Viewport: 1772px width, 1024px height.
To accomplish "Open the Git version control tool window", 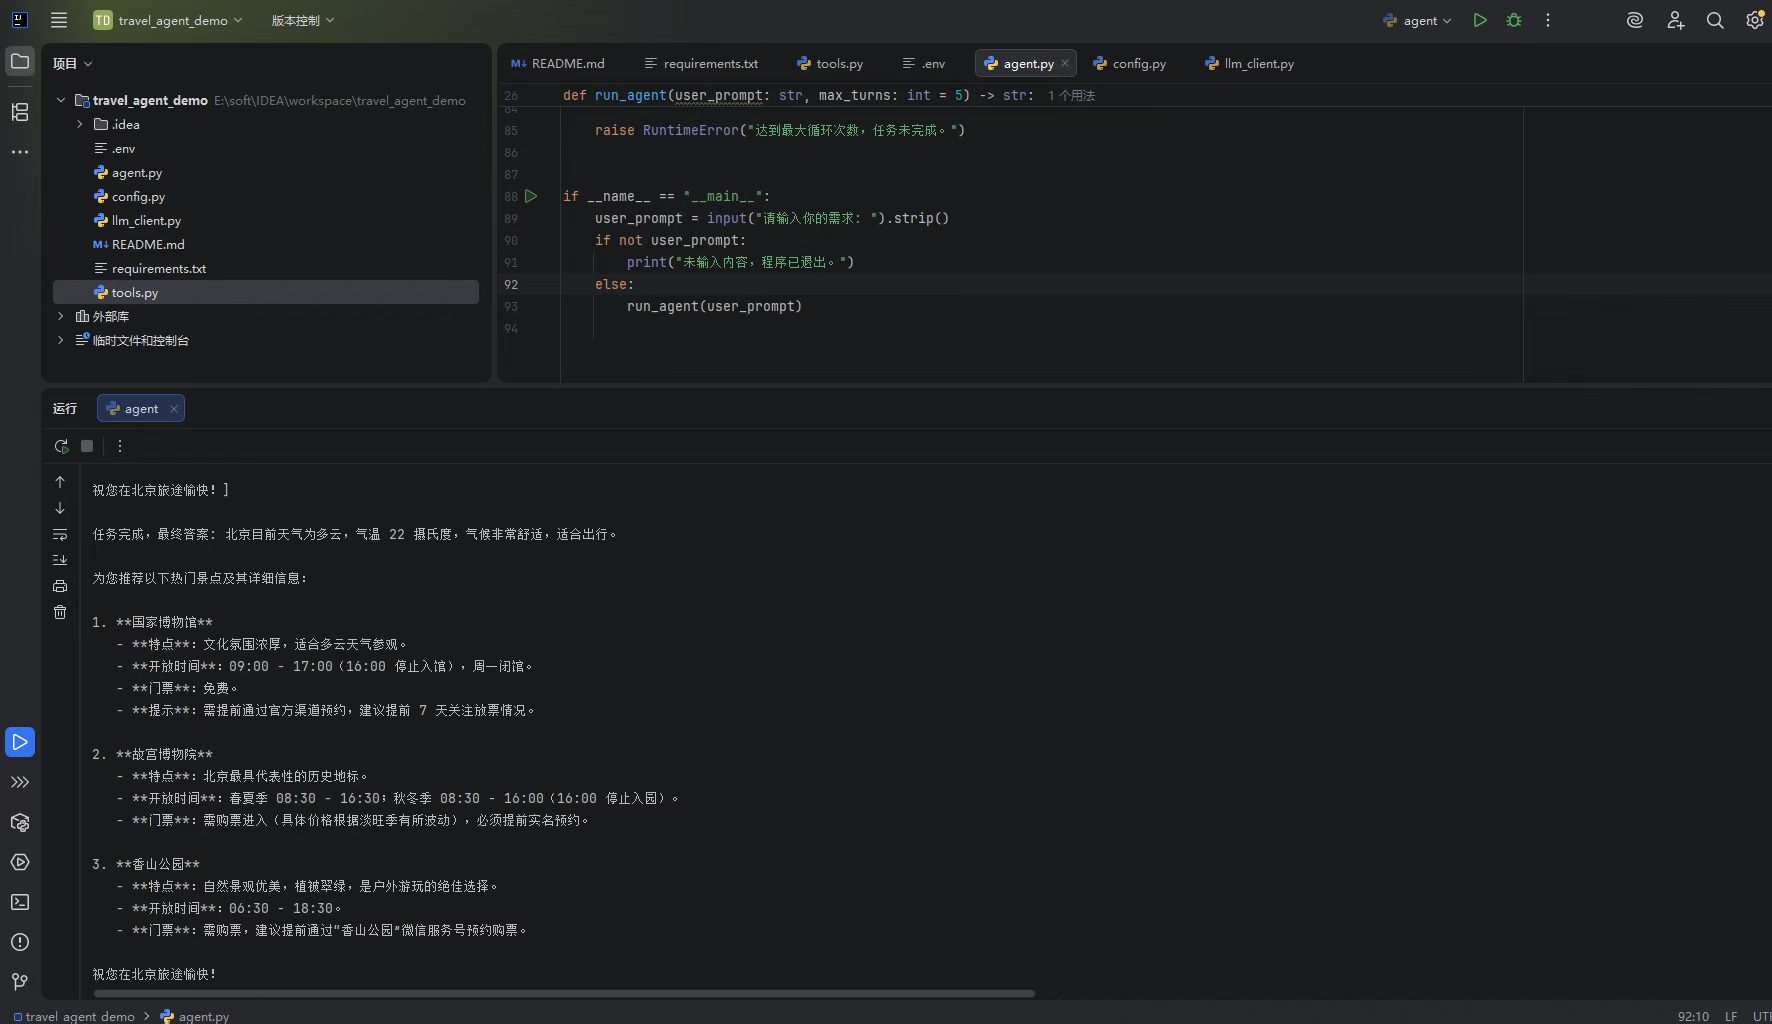I will 20,982.
